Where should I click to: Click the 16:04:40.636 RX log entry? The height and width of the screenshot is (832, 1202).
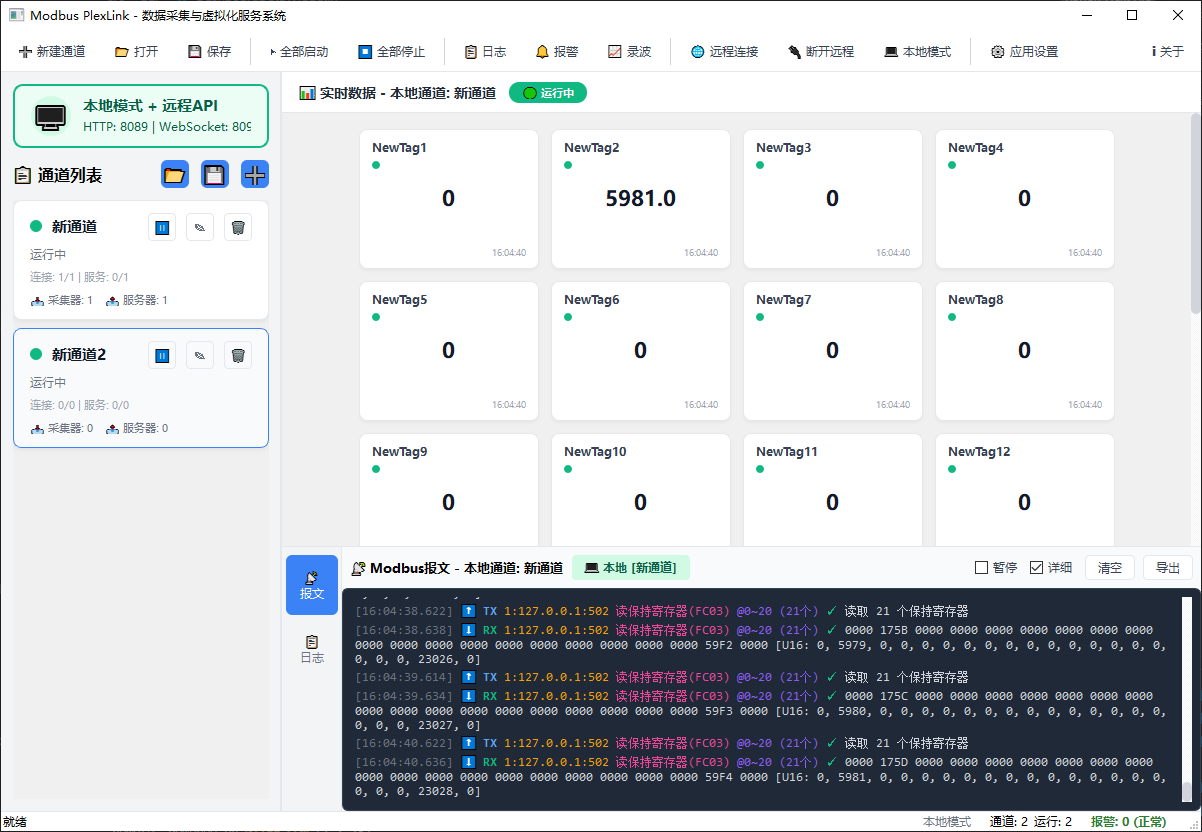click(x=761, y=777)
